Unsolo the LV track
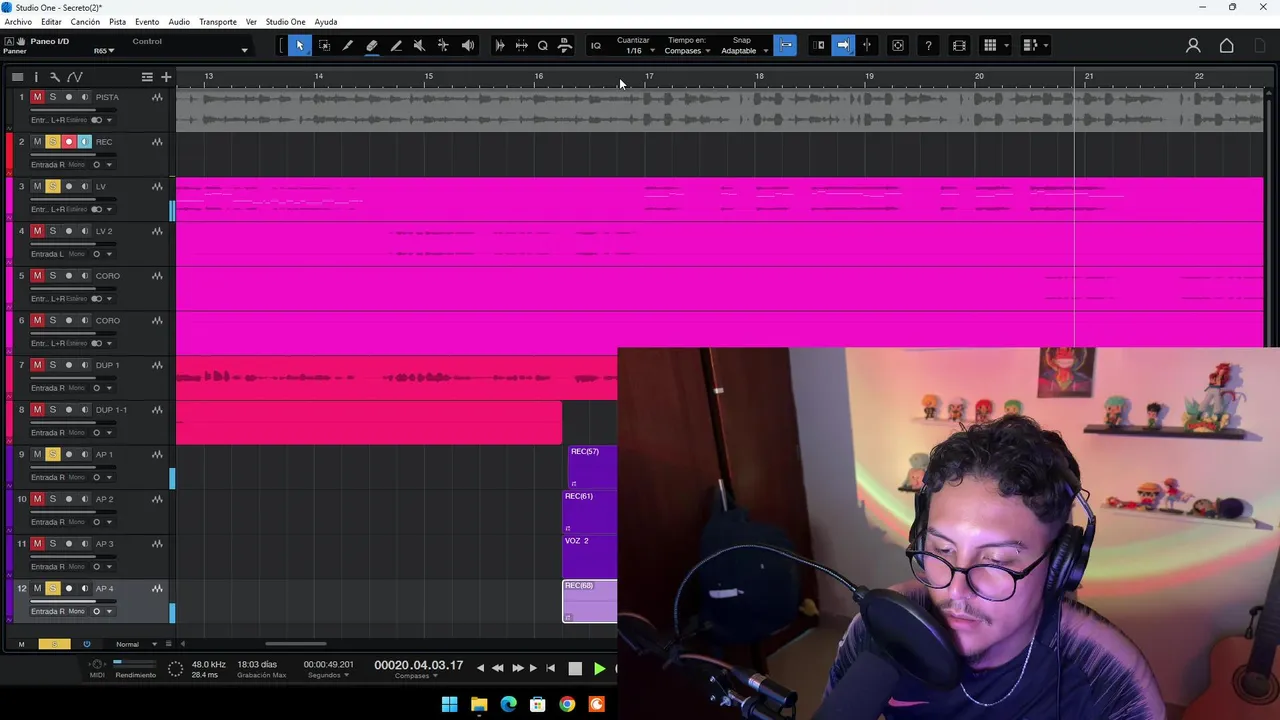 (x=53, y=186)
